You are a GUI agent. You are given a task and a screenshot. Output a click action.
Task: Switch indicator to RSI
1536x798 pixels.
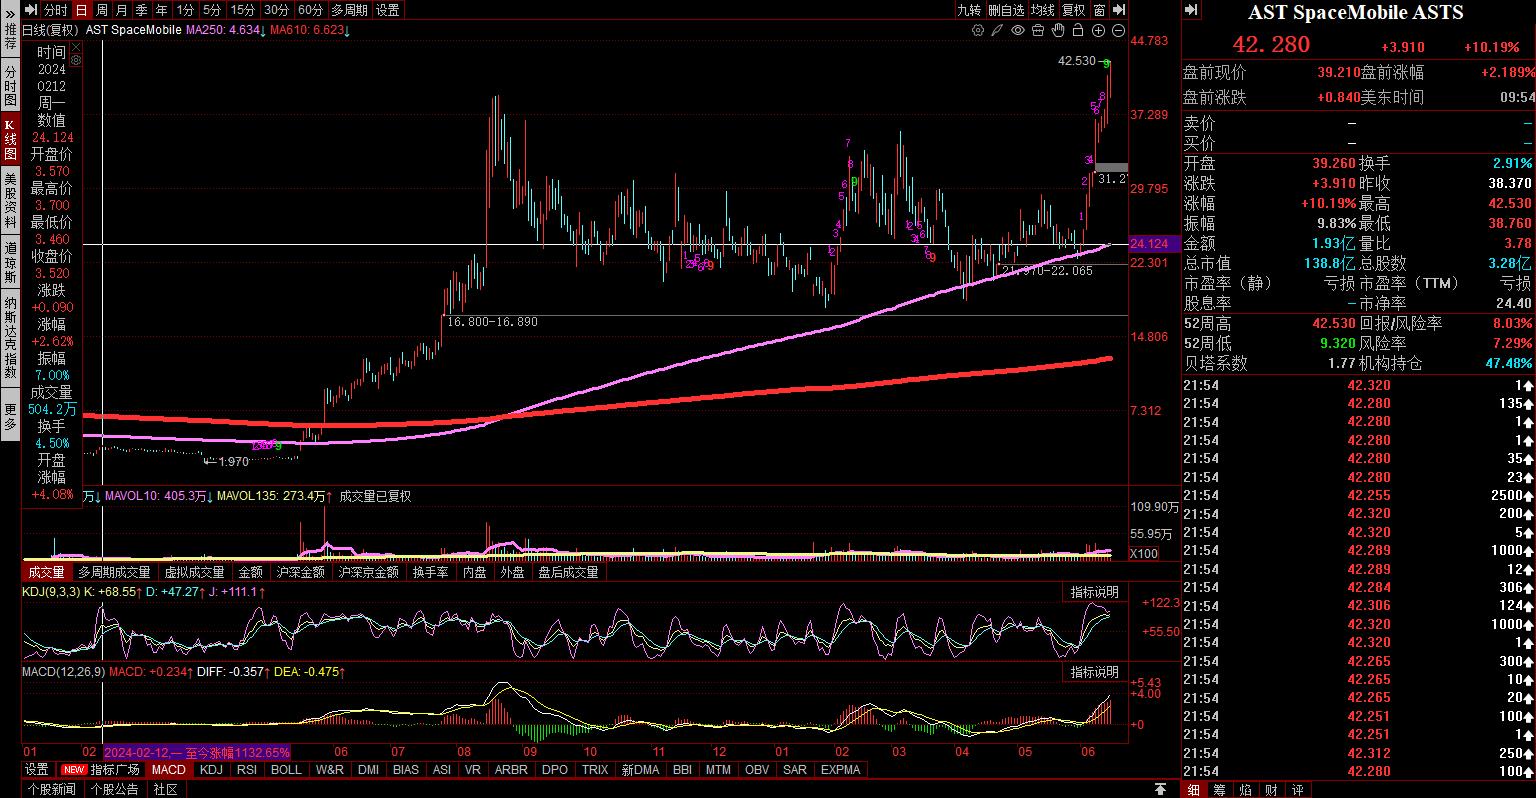point(246,770)
